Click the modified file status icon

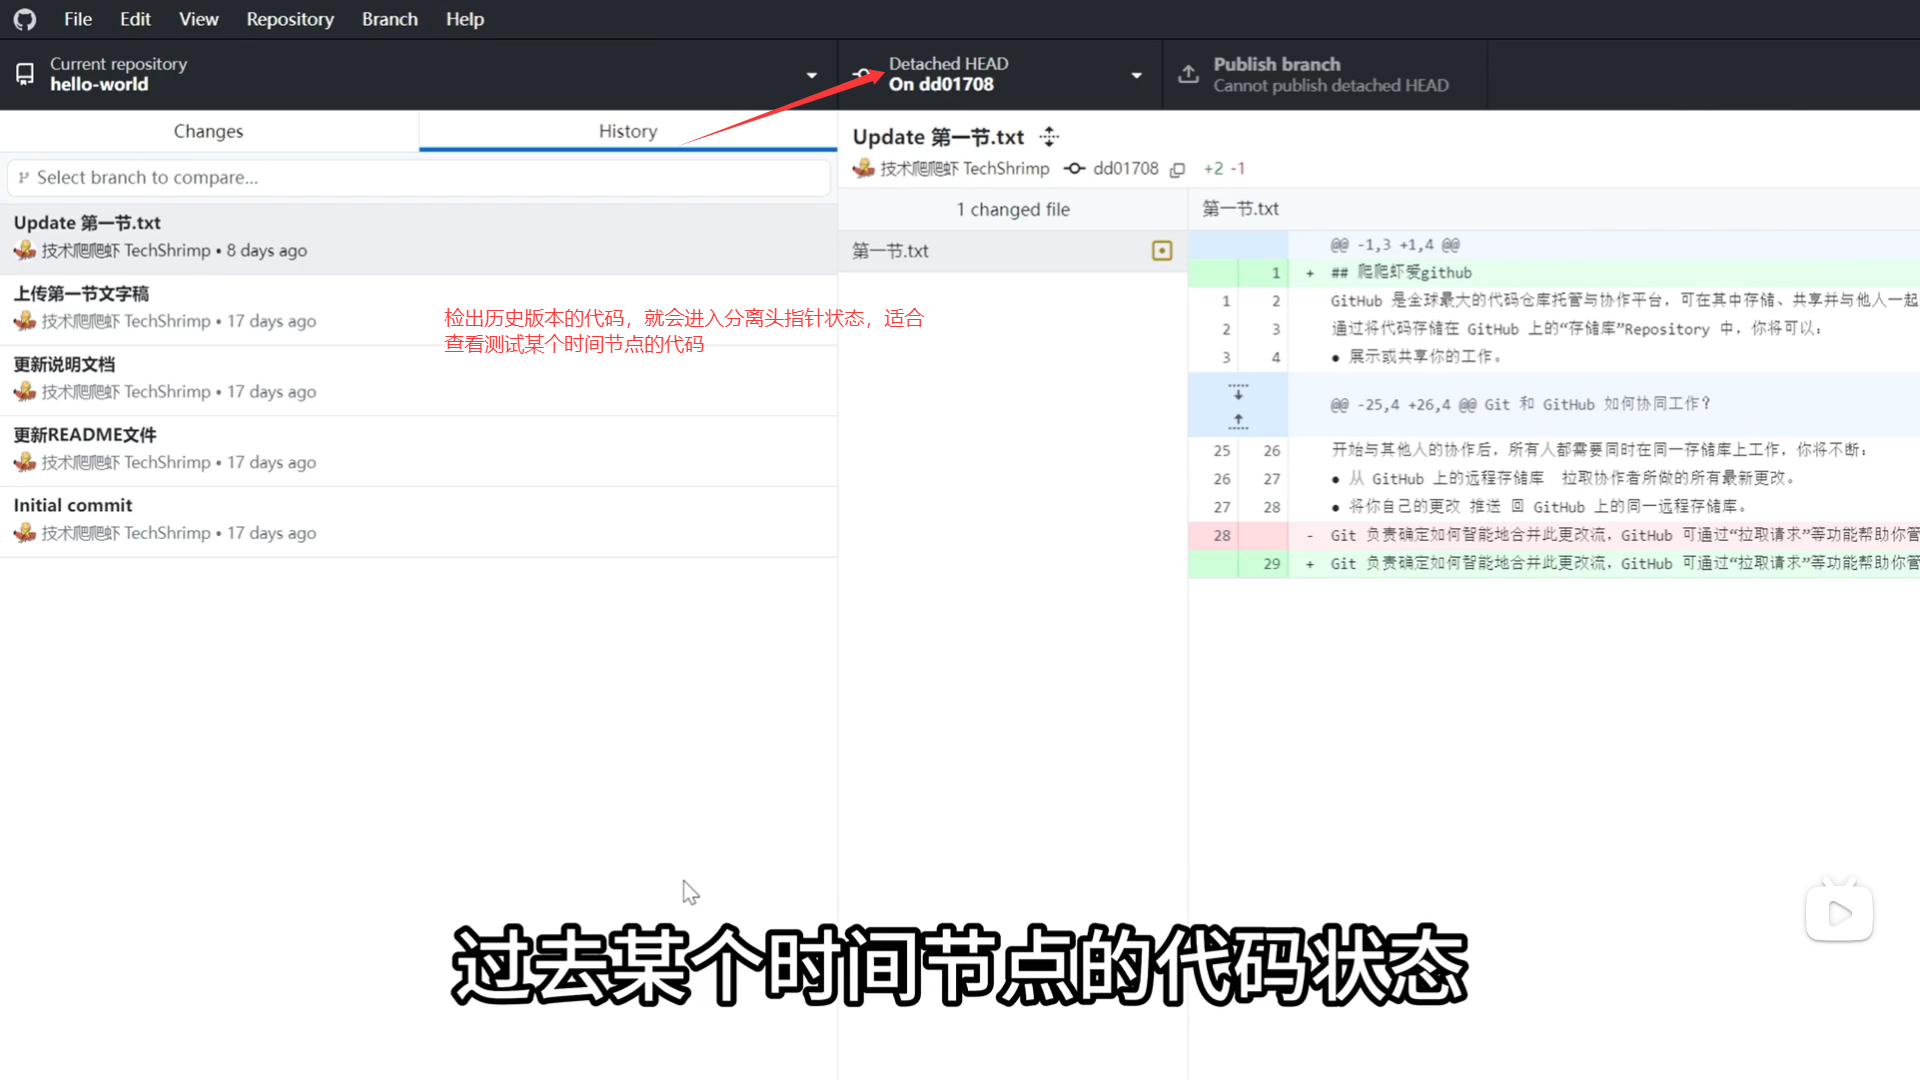coord(1161,251)
